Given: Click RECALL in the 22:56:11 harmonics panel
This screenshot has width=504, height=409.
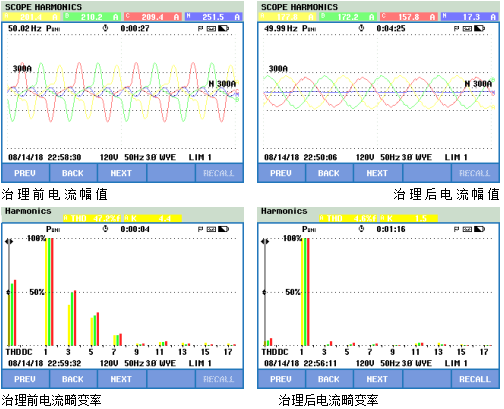Looking at the screenshot, I should point(475,379).
